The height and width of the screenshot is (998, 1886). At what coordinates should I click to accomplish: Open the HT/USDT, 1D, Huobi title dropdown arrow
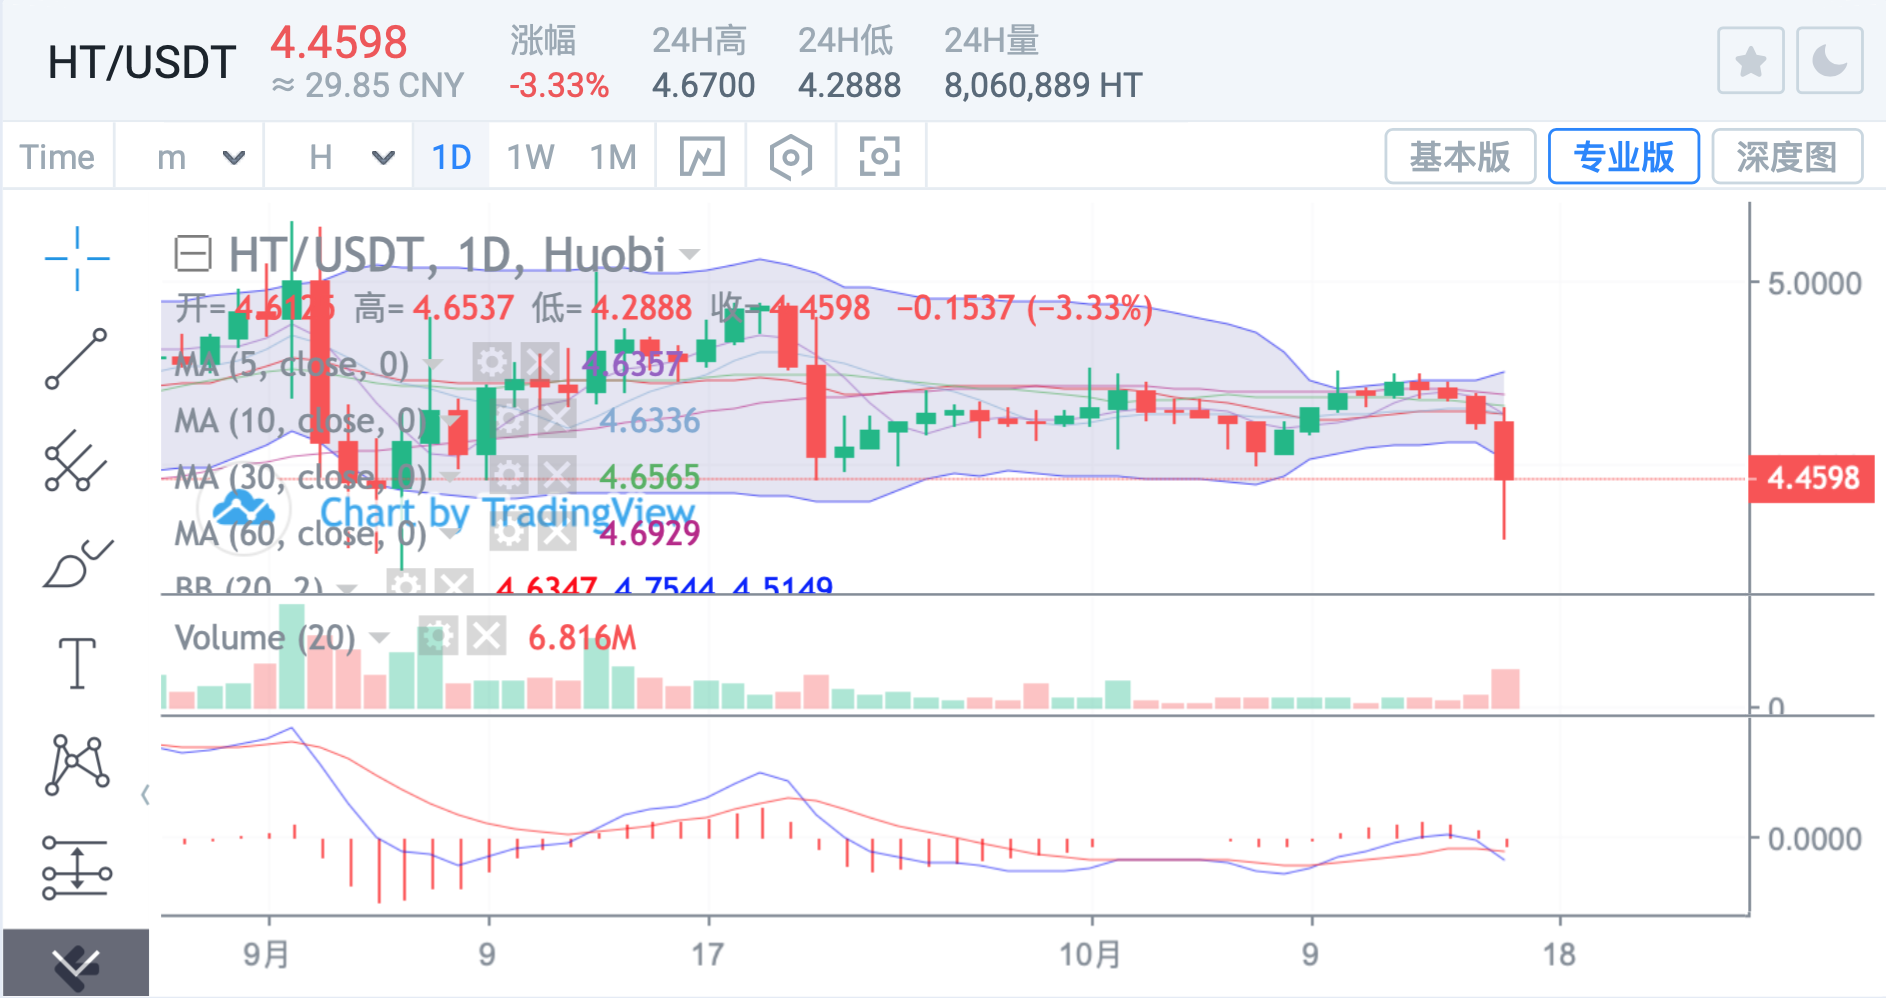click(x=689, y=254)
